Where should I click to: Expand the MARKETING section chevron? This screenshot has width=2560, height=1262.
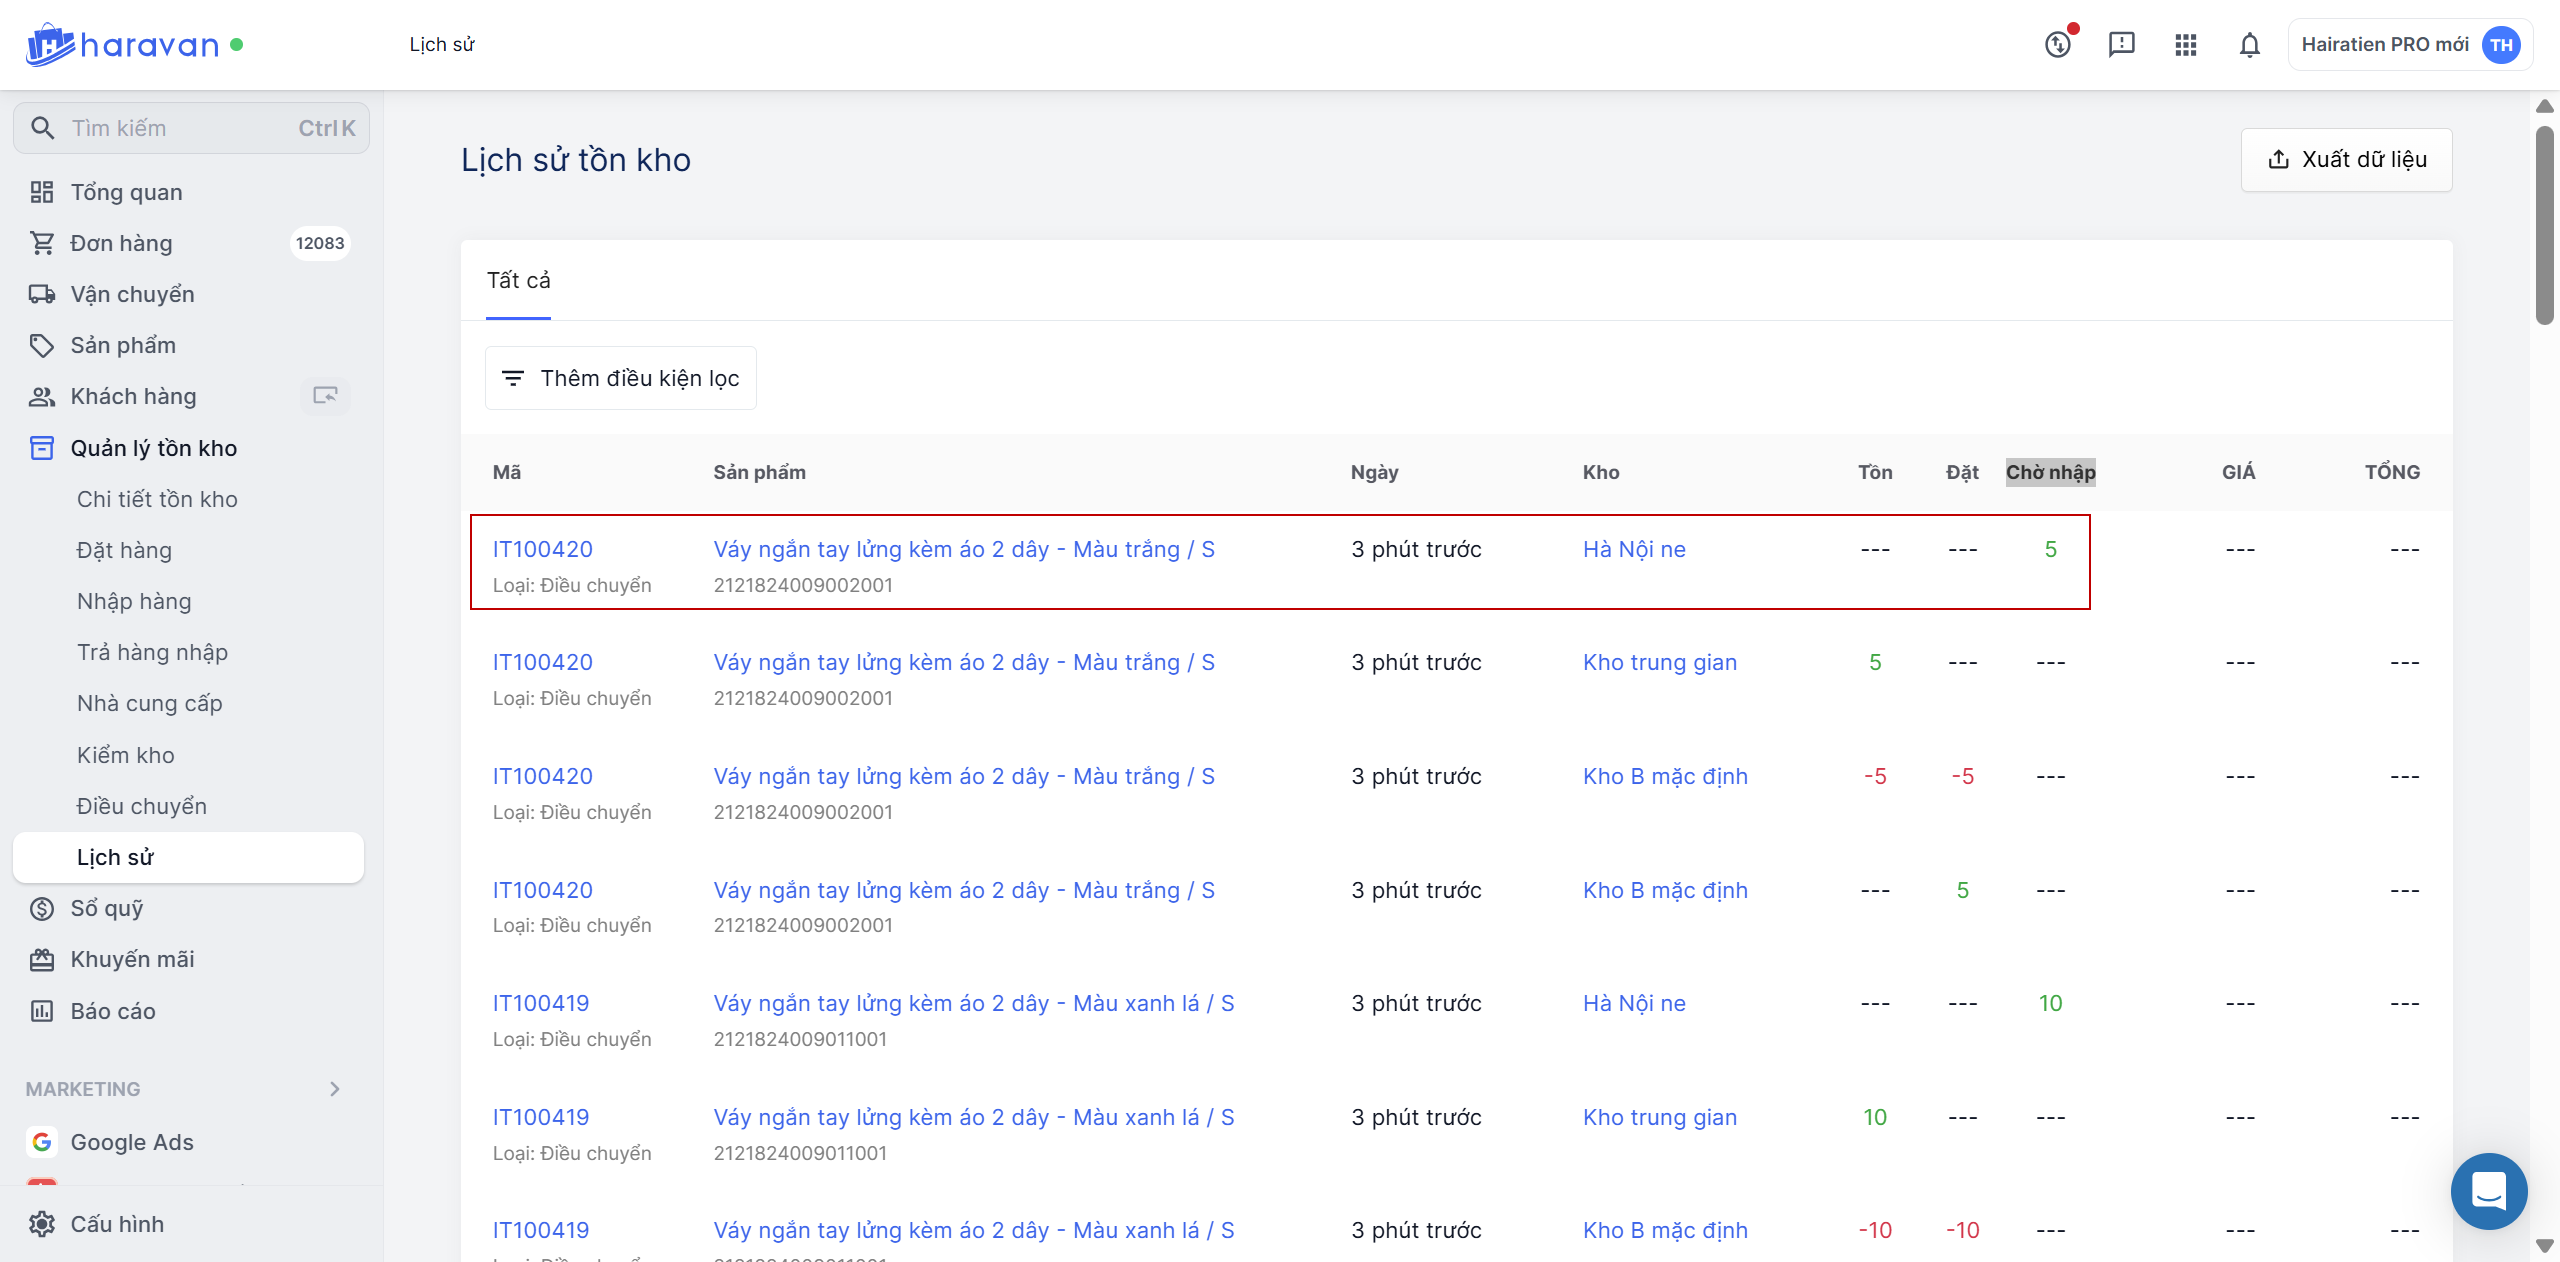(335, 1089)
